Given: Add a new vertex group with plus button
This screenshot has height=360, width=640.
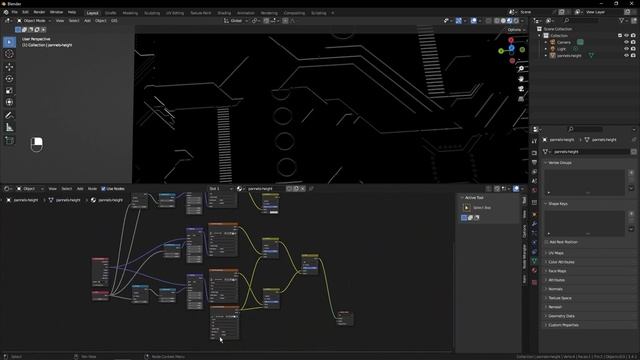Looking at the screenshot, I should (x=631, y=173).
